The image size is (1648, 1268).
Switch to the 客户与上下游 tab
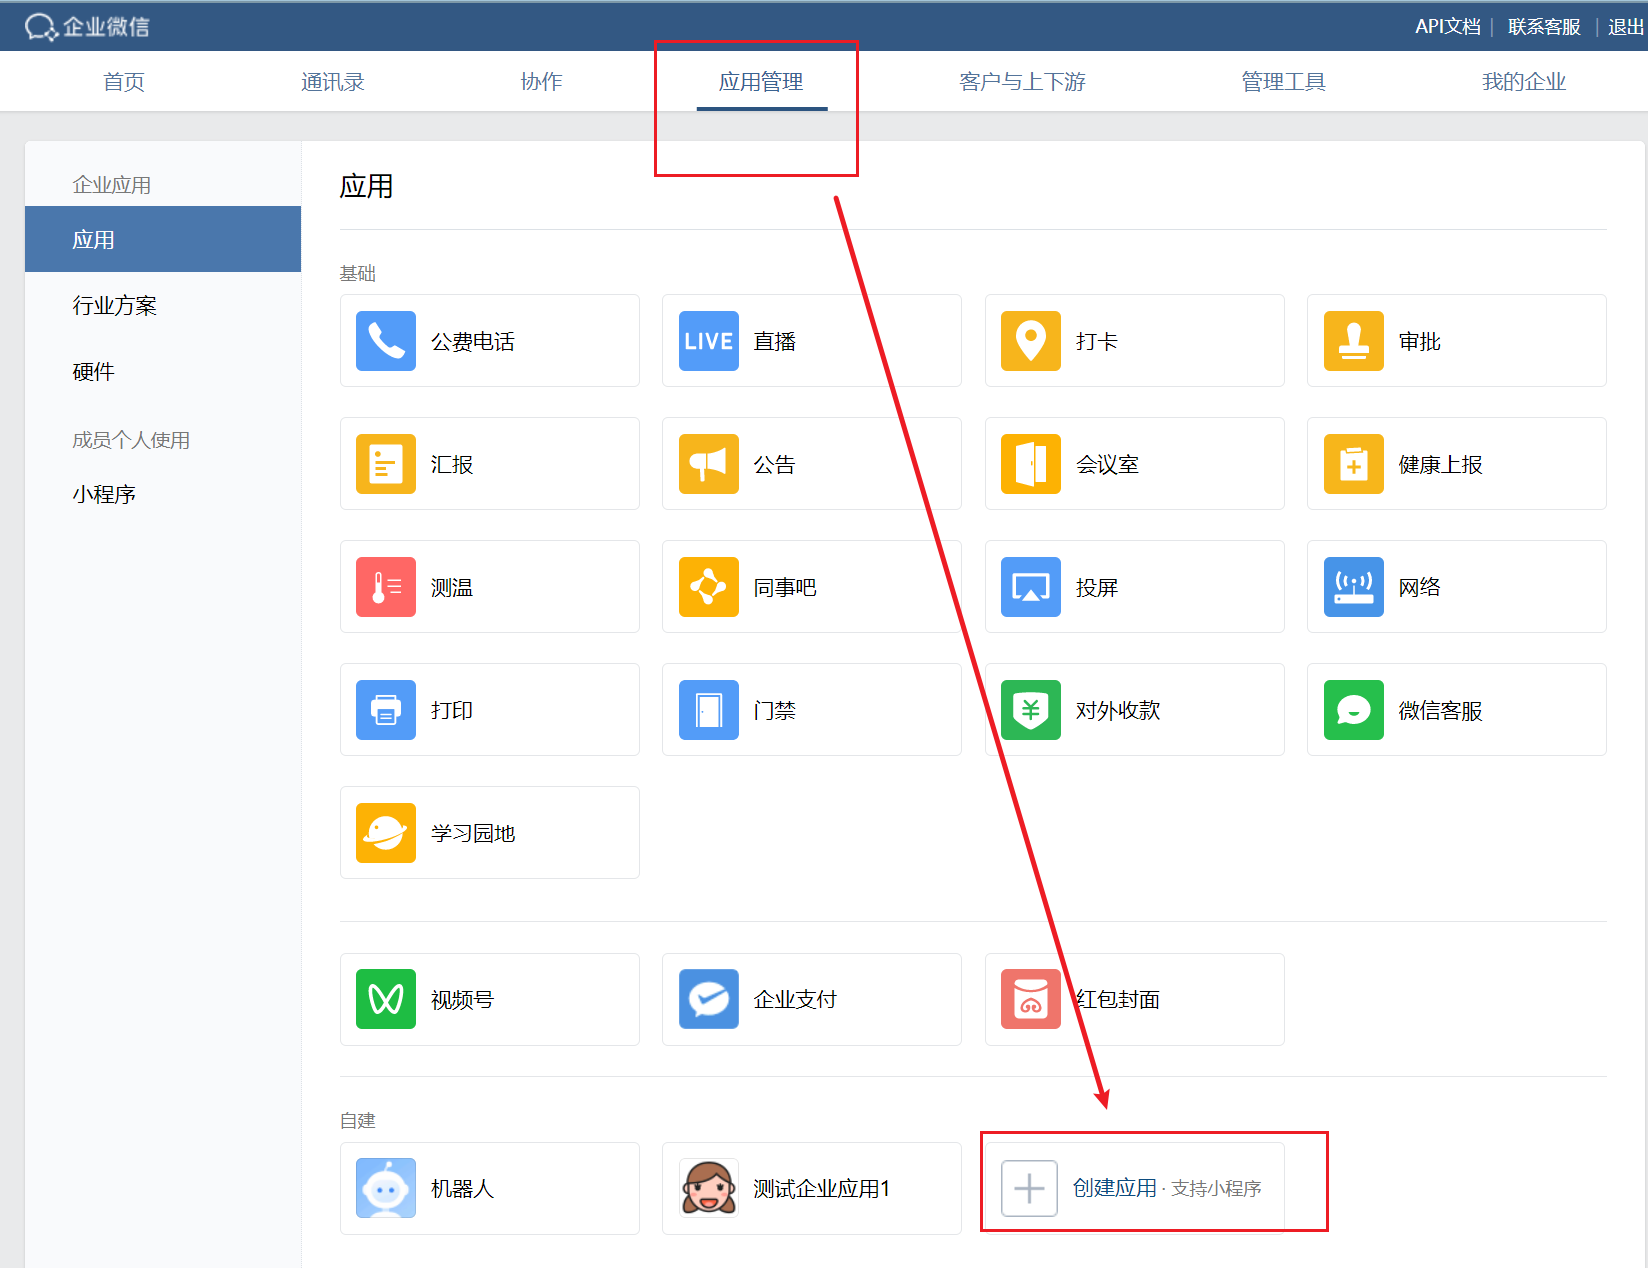tap(1022, 81)
